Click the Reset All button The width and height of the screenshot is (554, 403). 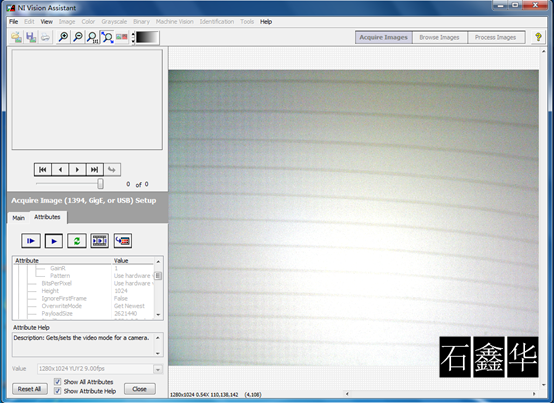(30, 389)
